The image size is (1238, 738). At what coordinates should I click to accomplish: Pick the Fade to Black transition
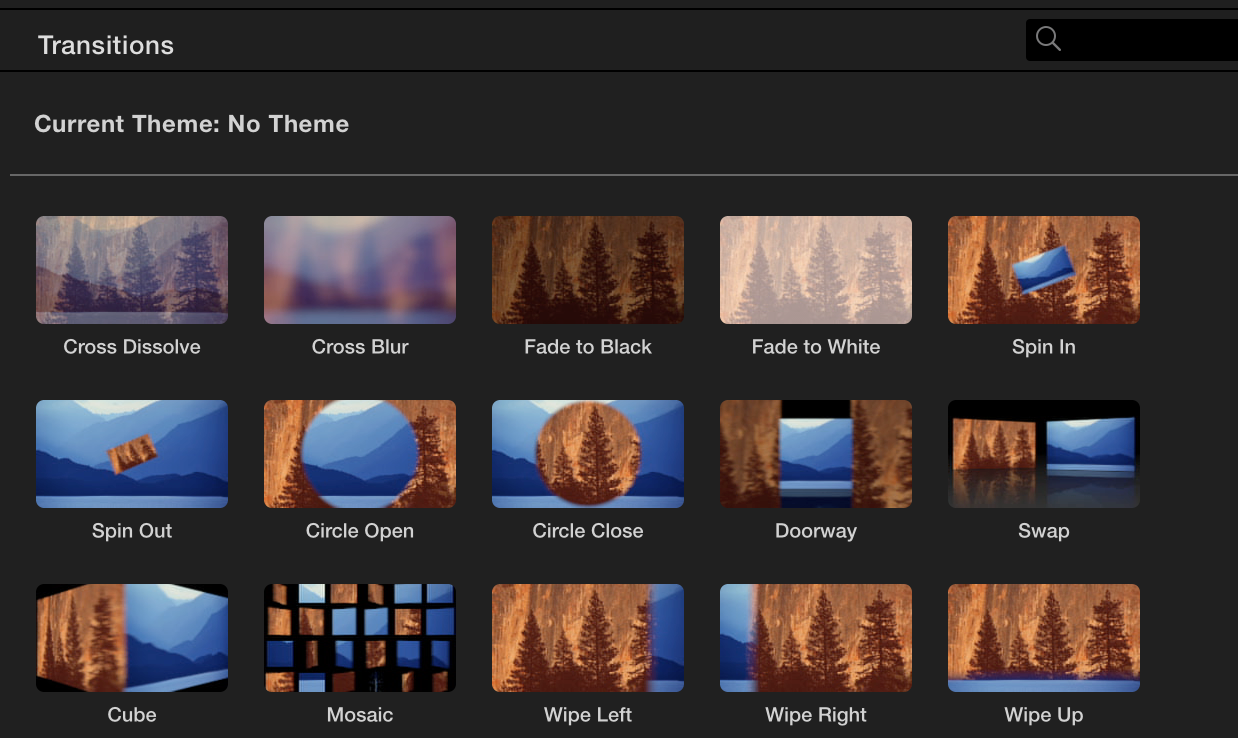588,270
